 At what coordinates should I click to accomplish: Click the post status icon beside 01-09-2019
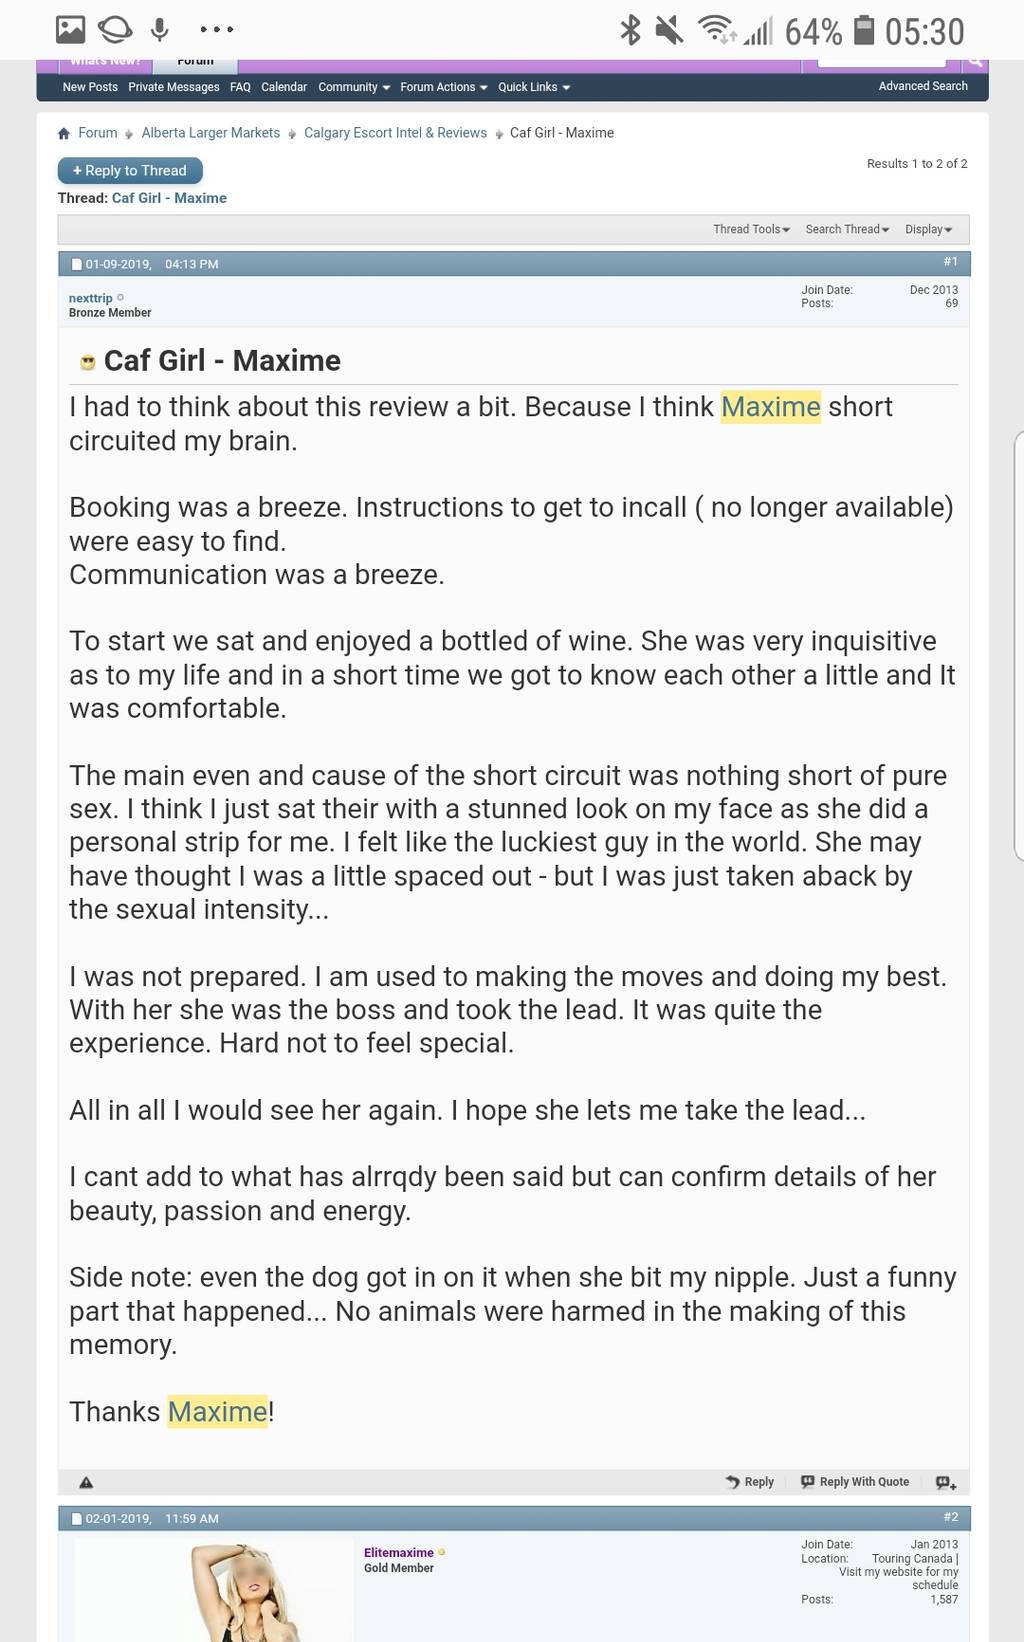coord(76,265)
